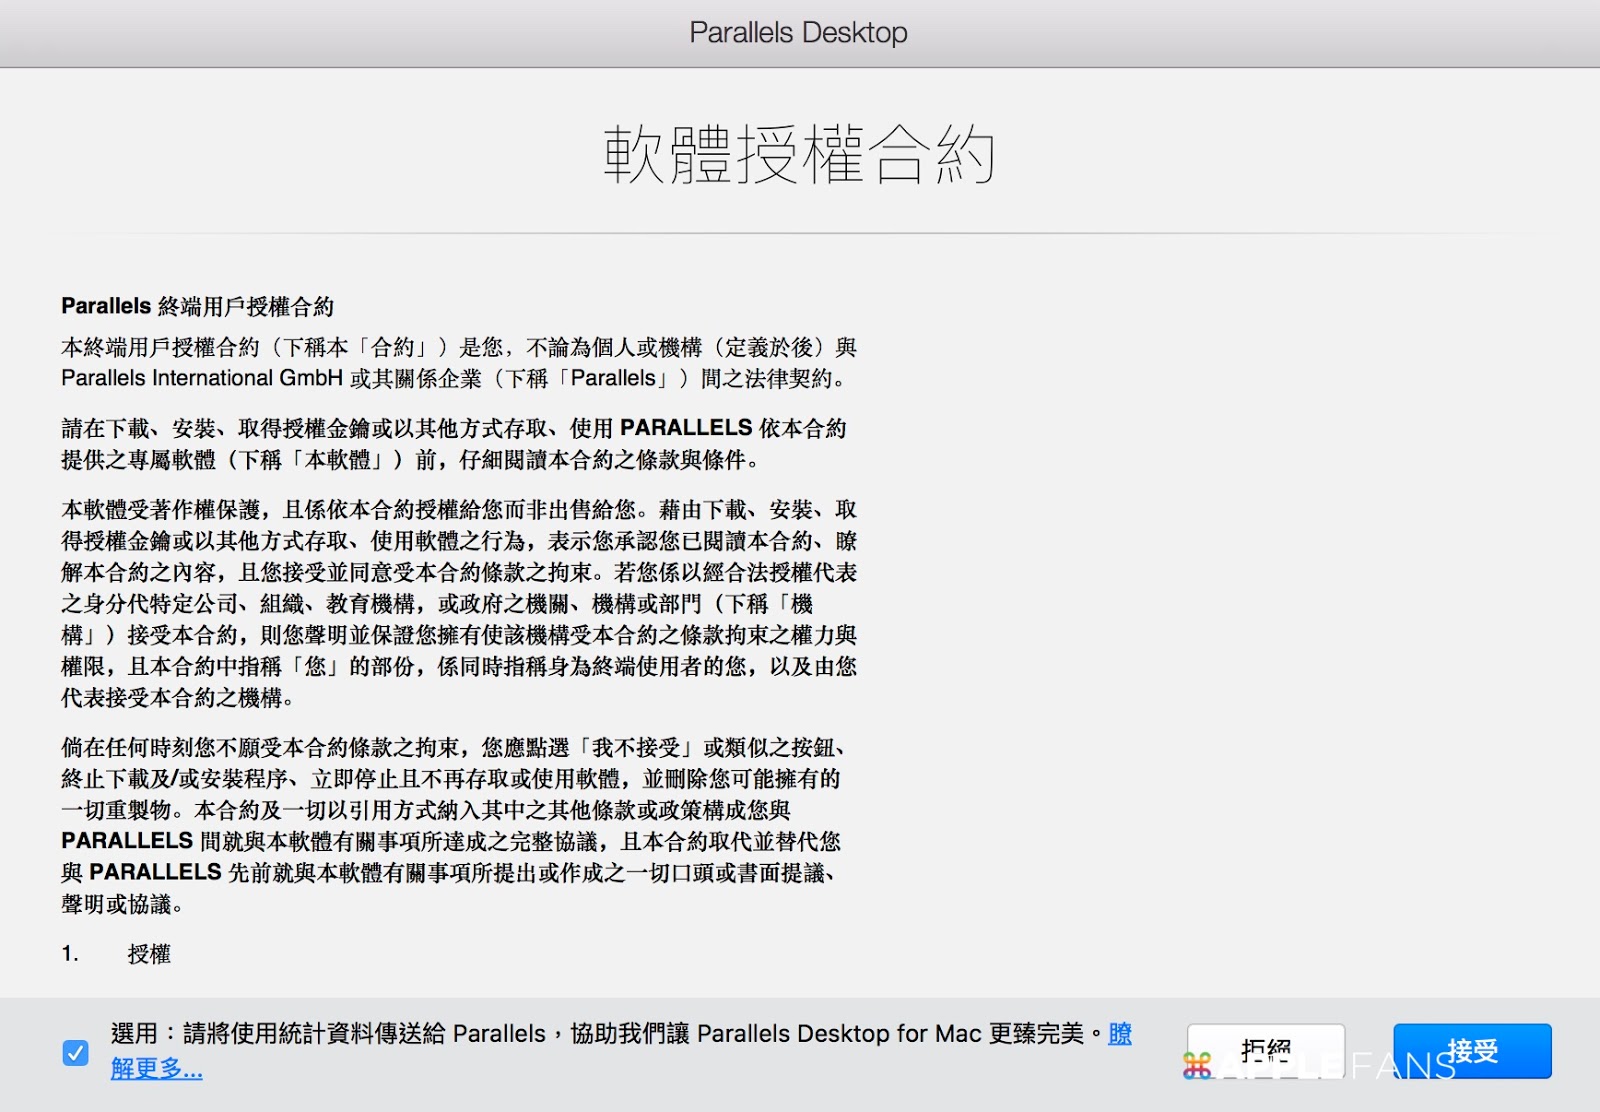
Task: Uncheck the usage statistics opt-in checkbox
Action: [x=75, y=1052]
